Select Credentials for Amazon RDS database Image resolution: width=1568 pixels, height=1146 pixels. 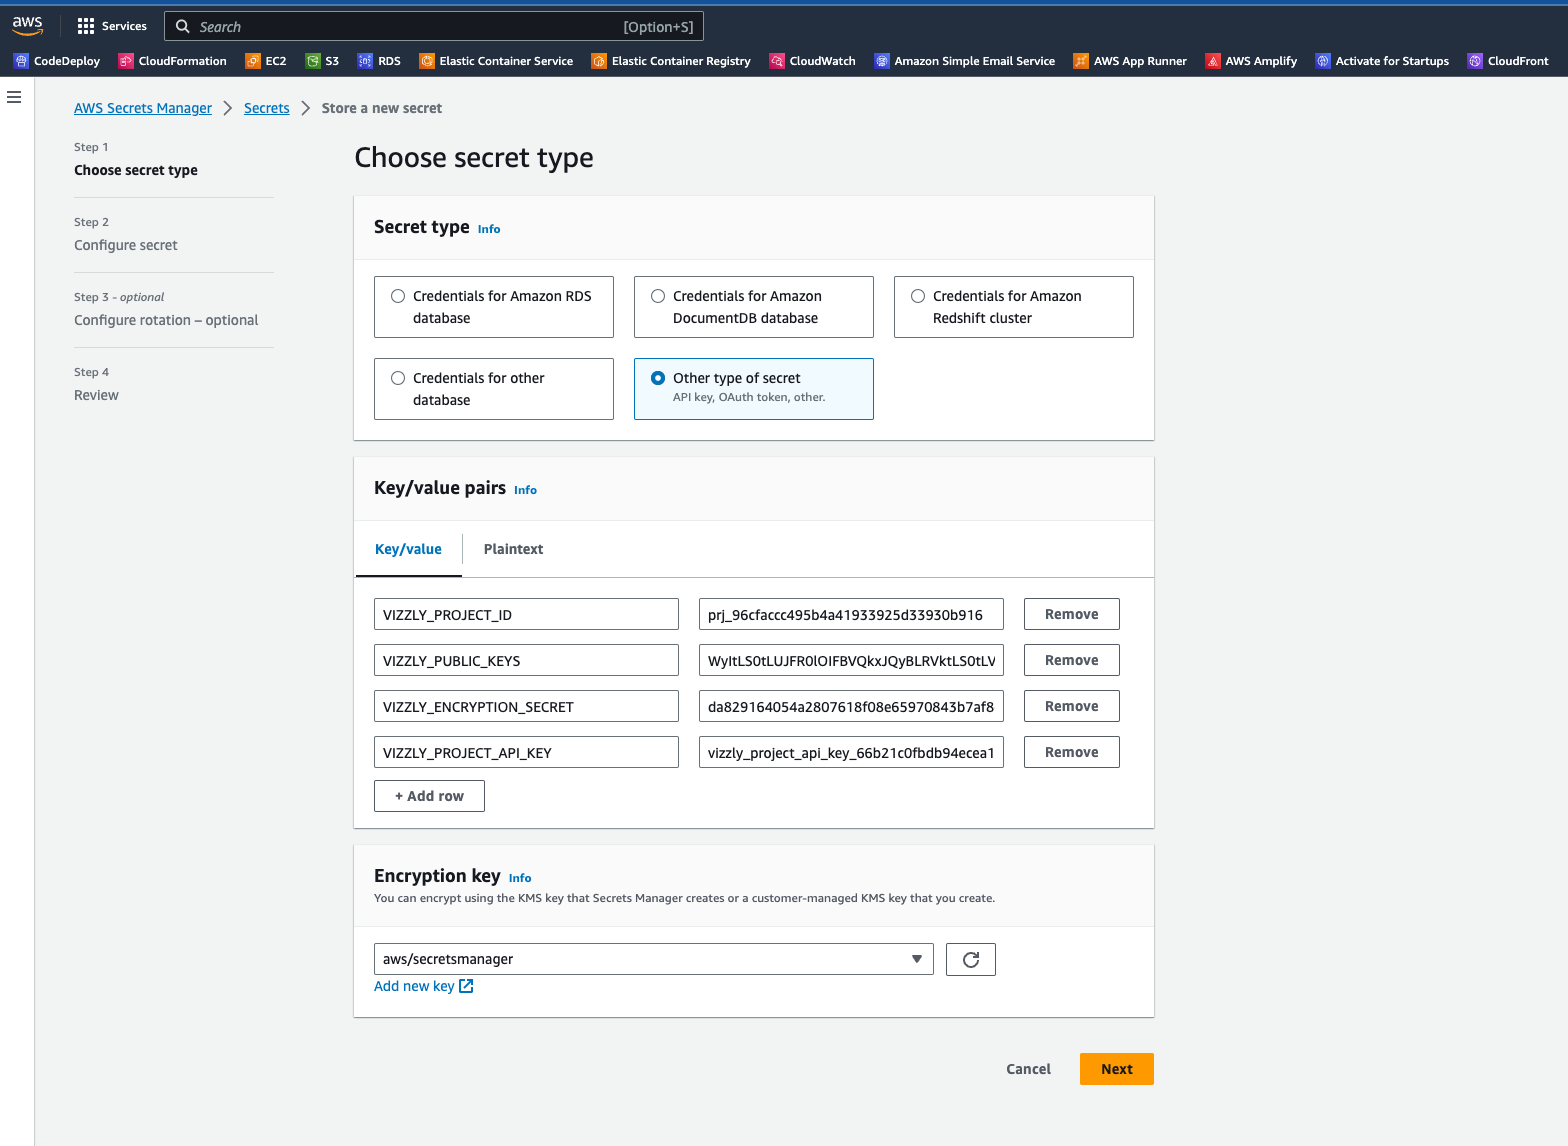point(494,307)
